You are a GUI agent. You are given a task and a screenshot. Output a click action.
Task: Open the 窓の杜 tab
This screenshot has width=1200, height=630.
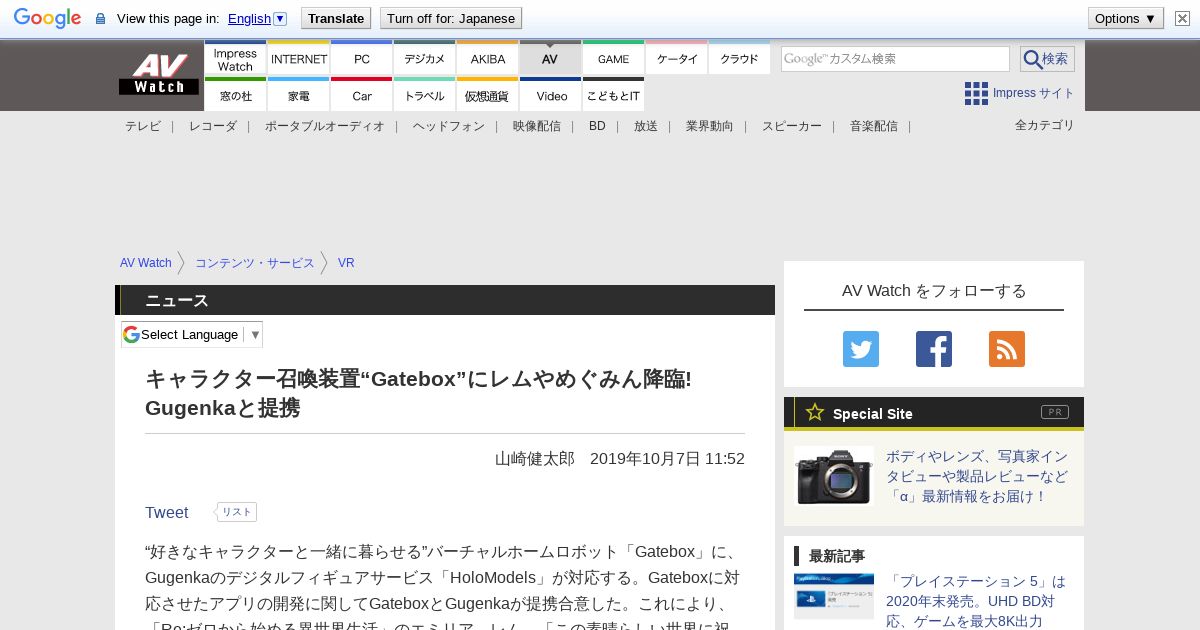point(235,95)
